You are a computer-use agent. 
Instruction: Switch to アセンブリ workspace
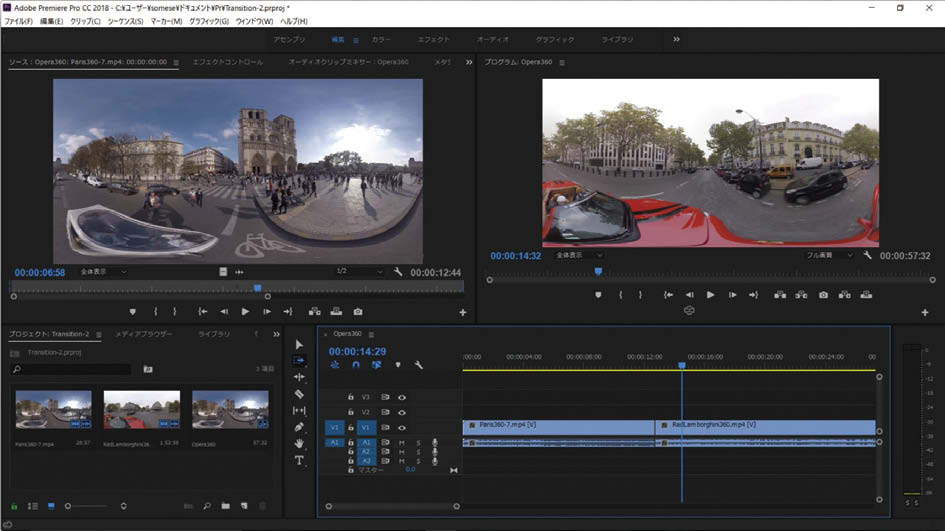289,39
